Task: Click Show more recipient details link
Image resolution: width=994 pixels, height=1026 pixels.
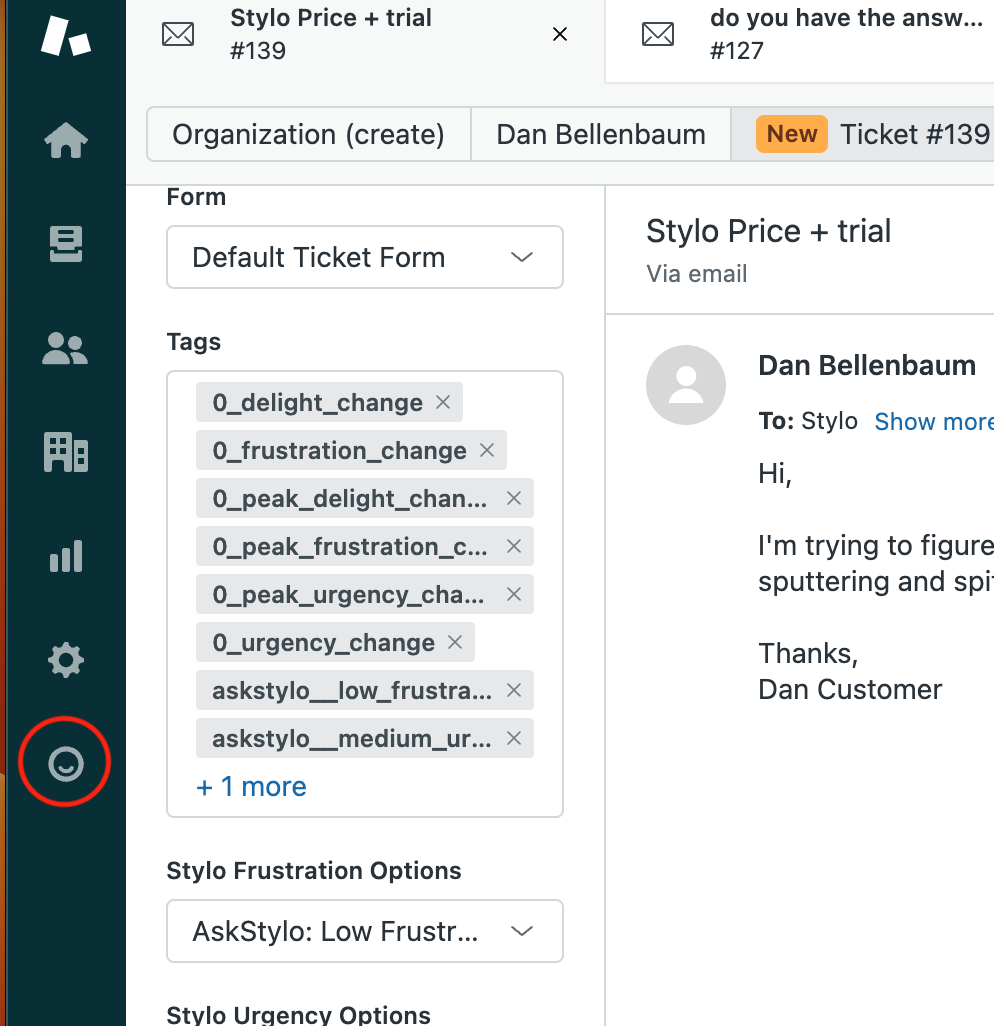Action: (x=934, y=421)
